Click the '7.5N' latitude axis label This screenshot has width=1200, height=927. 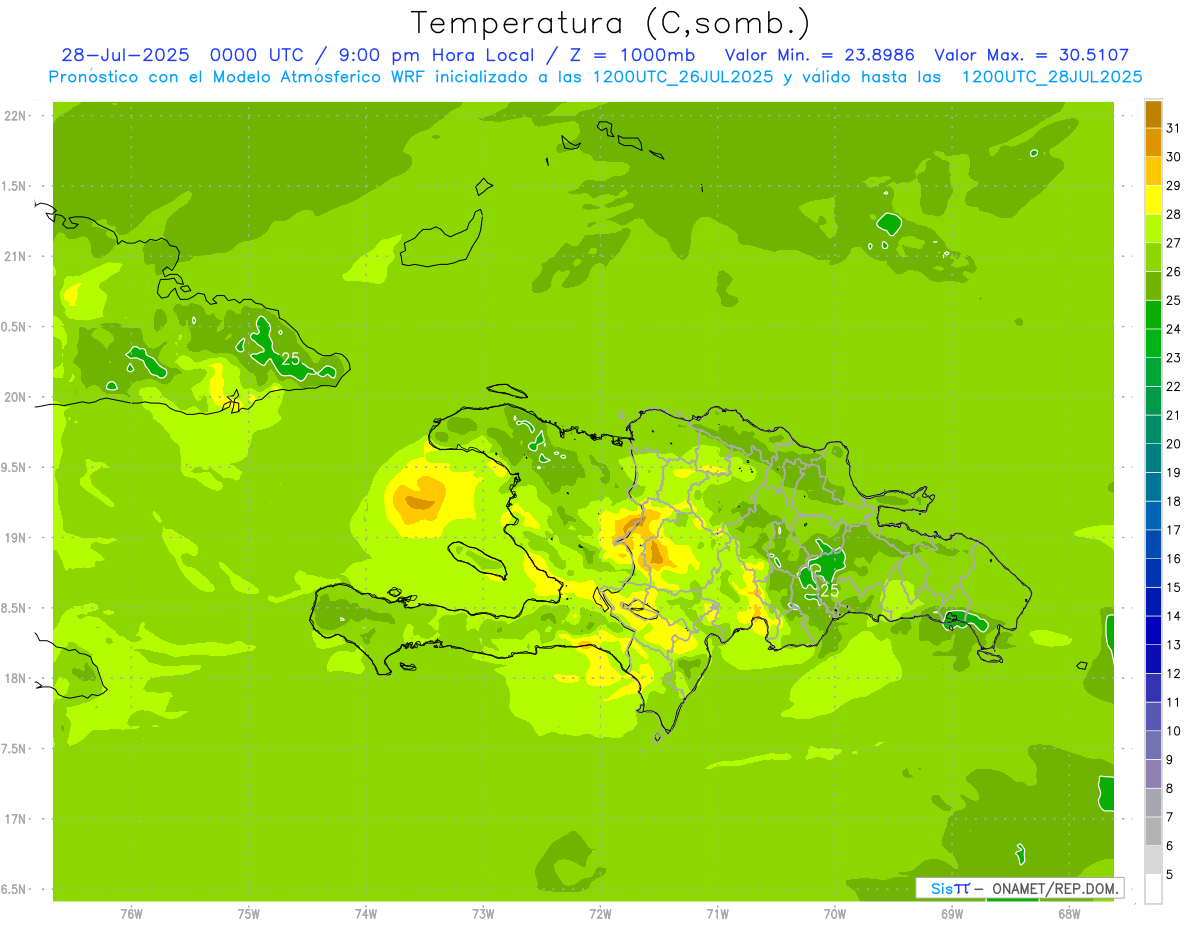coord(14,749)
